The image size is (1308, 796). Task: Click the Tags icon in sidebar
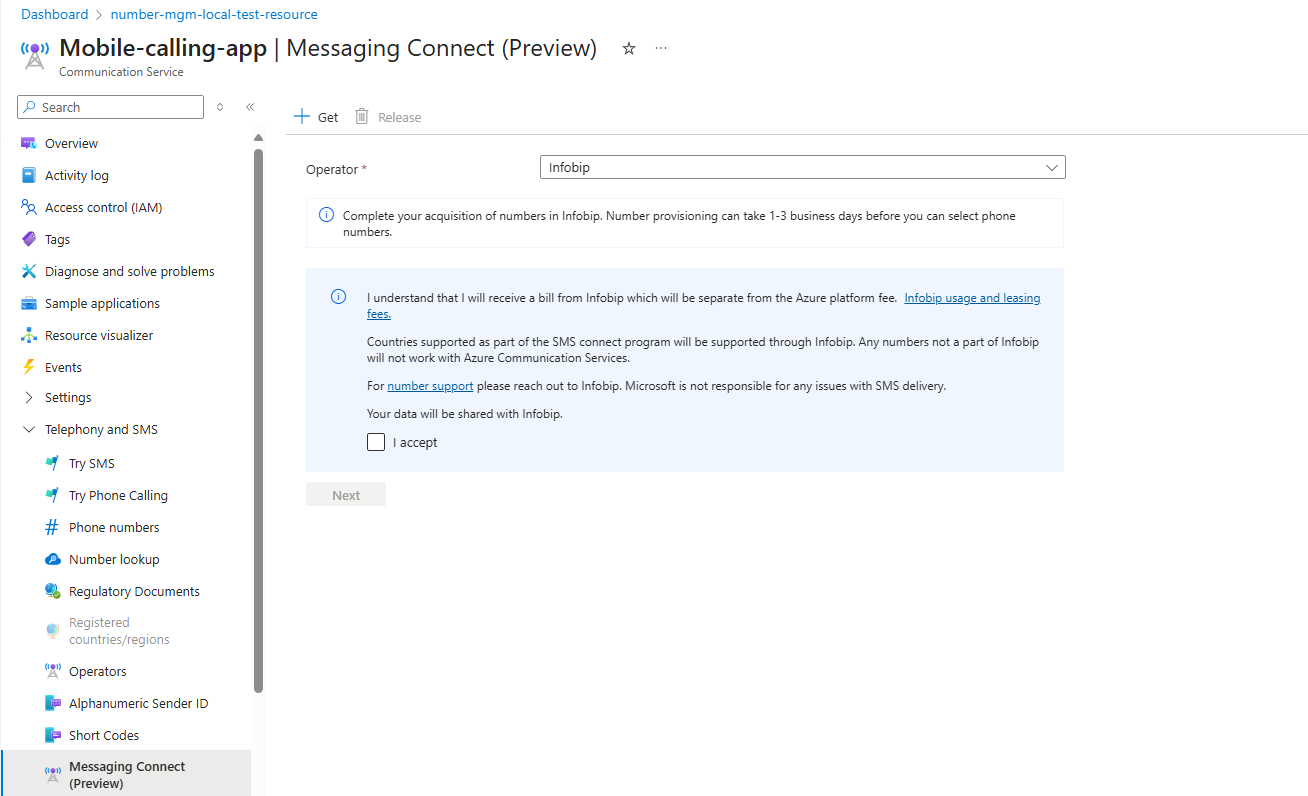pos(28,239)
